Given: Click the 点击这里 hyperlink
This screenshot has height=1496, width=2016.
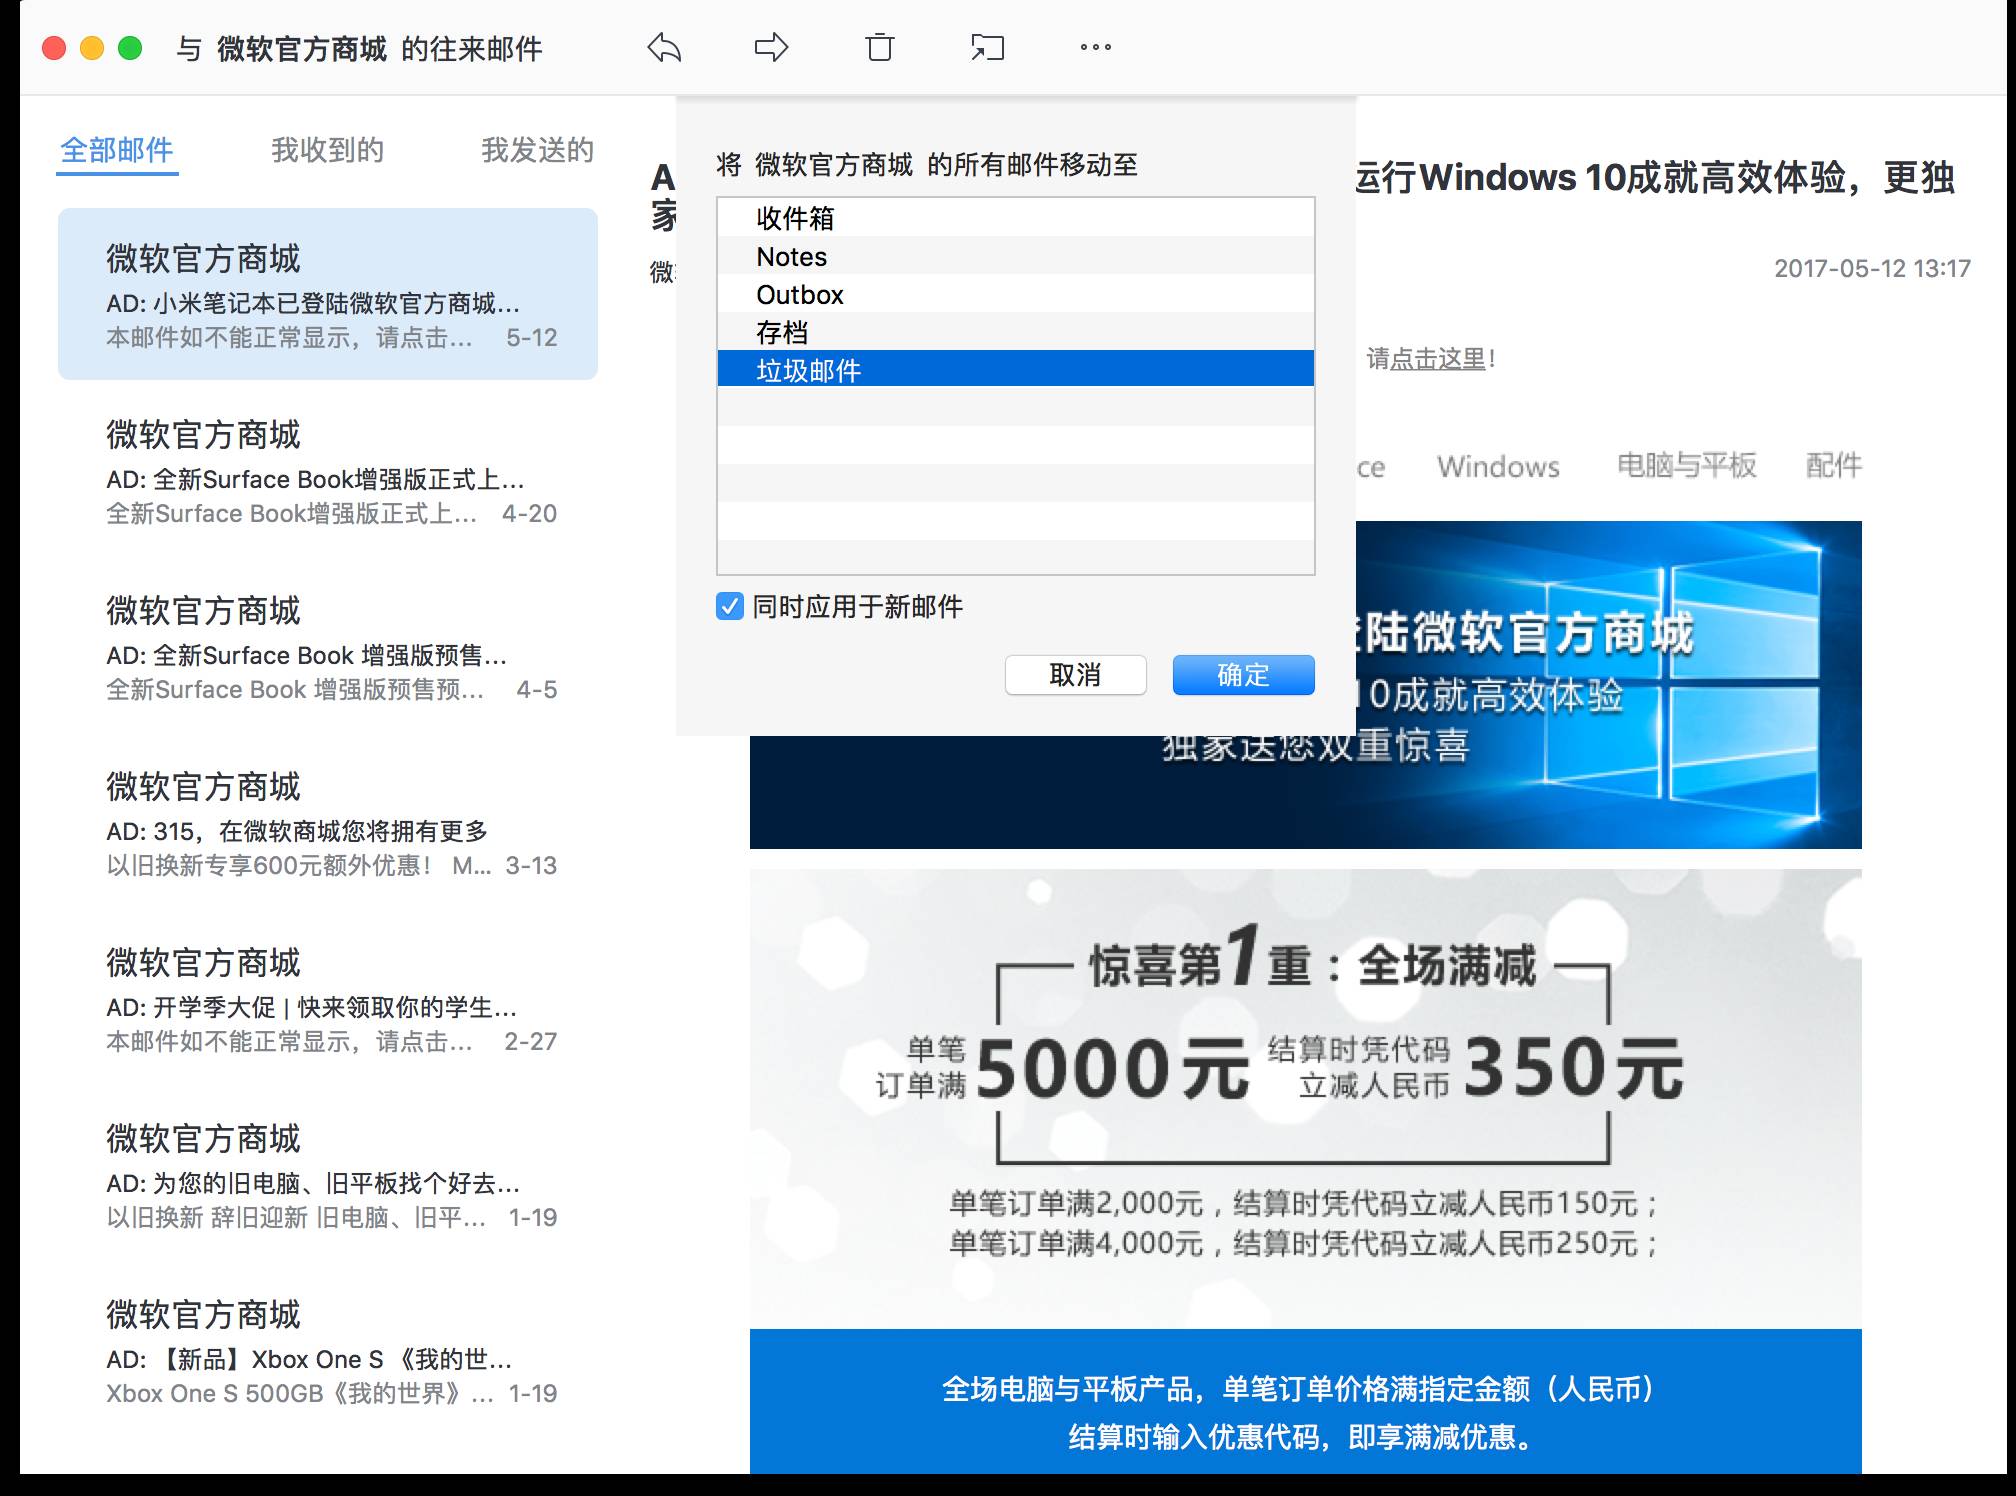Looking at the screenshot, I should pyautogui.click(x=1438, y=359).
